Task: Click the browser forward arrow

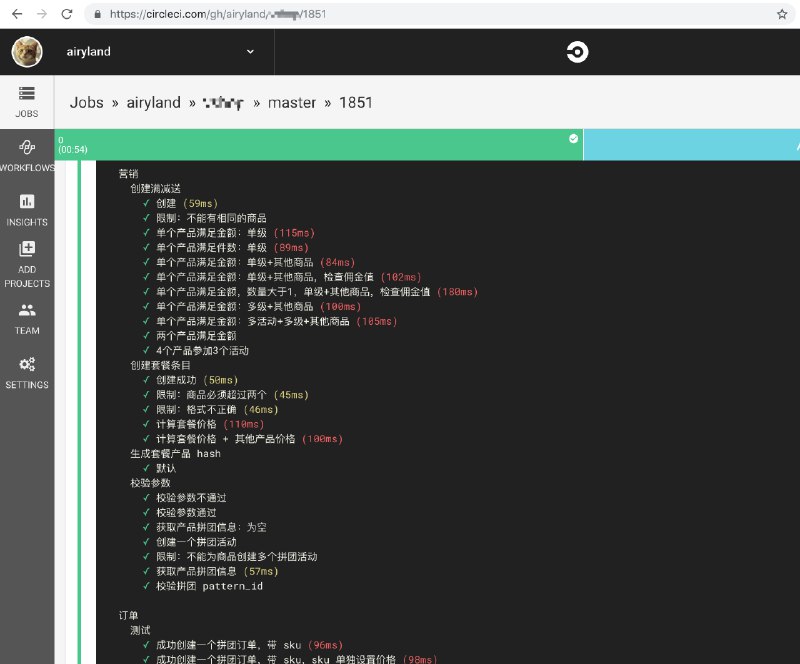Action: tap(41, 14)
